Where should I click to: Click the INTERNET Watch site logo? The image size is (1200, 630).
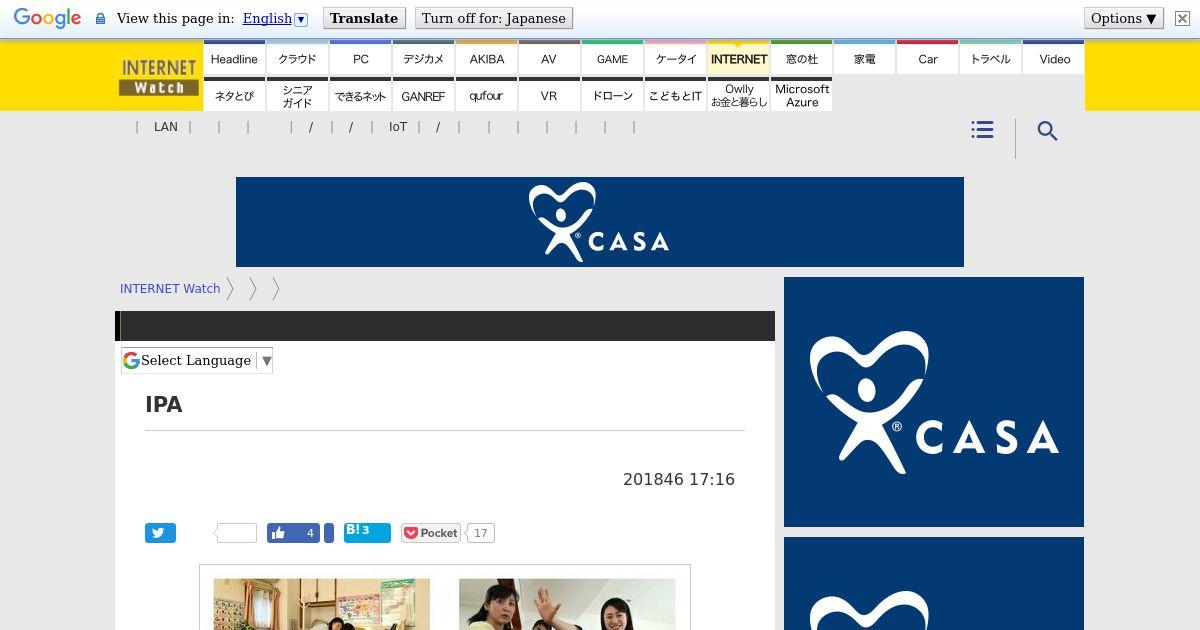[159, 76]
